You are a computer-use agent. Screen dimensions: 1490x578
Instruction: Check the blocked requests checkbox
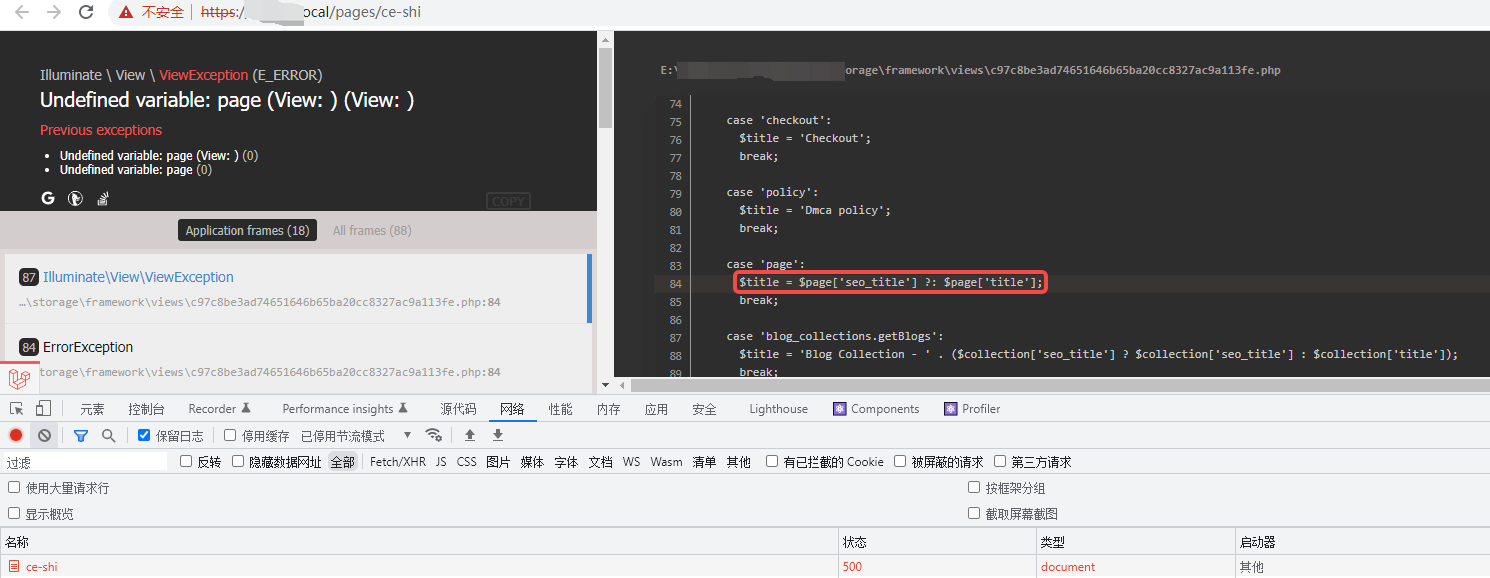pos(900,462)
